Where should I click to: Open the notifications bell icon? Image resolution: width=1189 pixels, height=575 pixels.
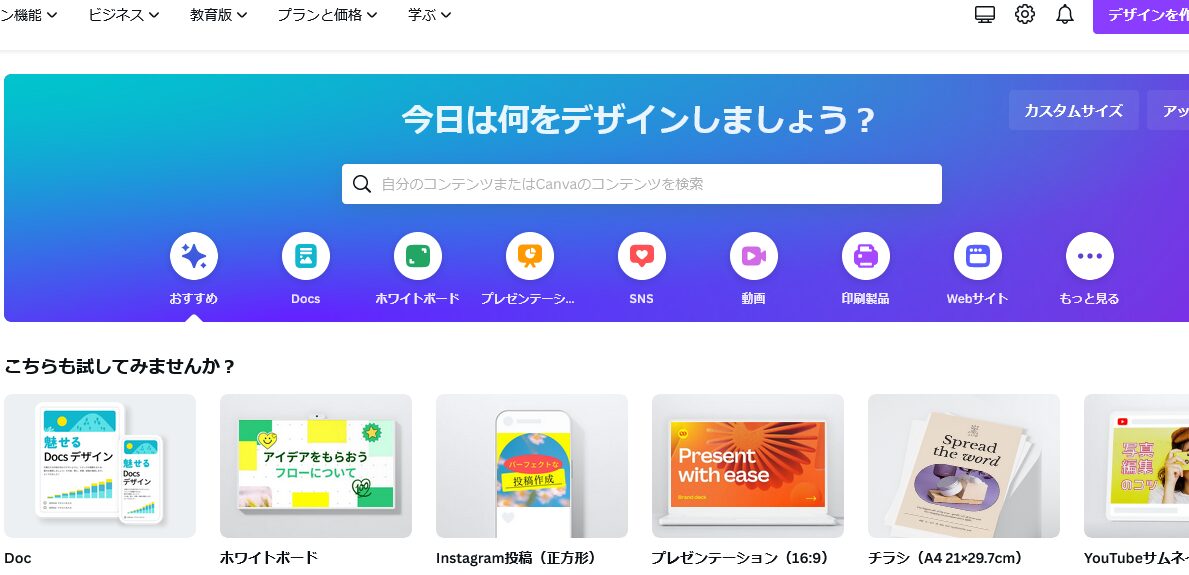click(1065, 14)
